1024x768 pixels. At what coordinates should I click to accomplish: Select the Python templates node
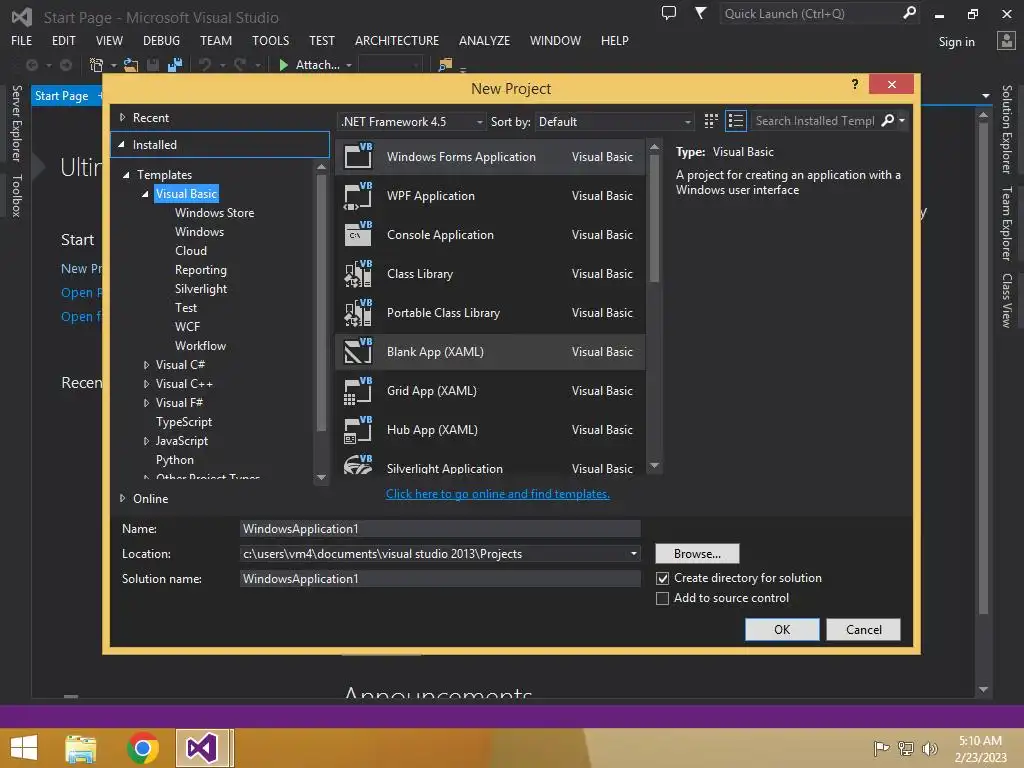point(174,460)
